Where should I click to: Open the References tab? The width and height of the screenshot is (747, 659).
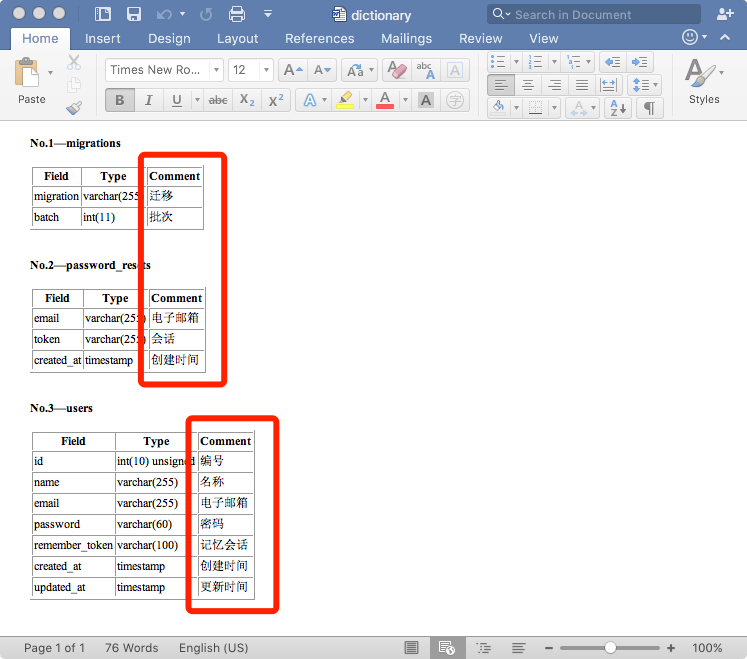[319, 38]
